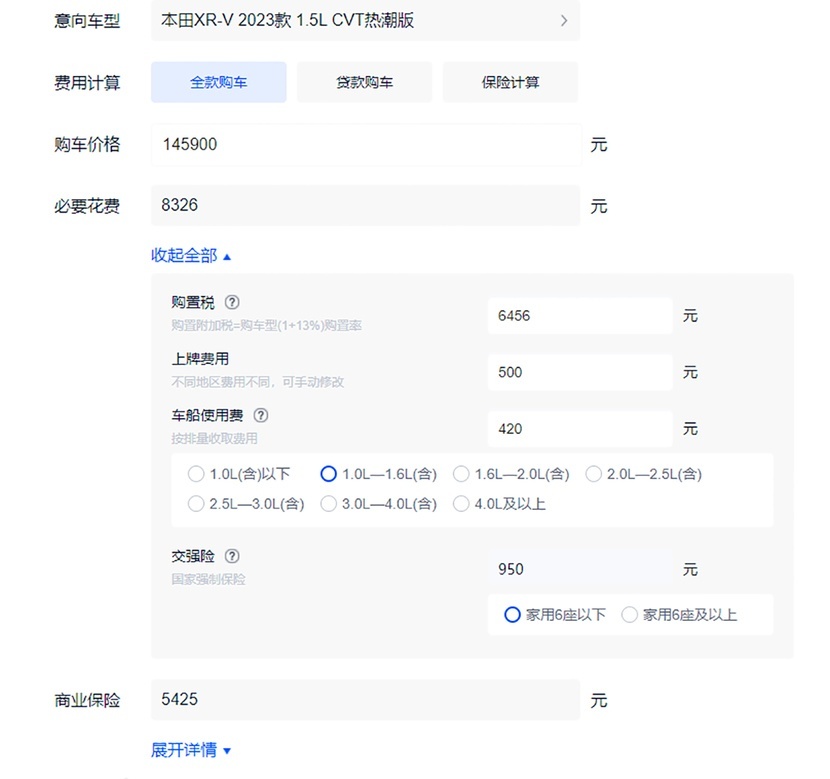Click the 费用计算 label
The width and height of the screenshot is (830, 779).
coord(87,83)
